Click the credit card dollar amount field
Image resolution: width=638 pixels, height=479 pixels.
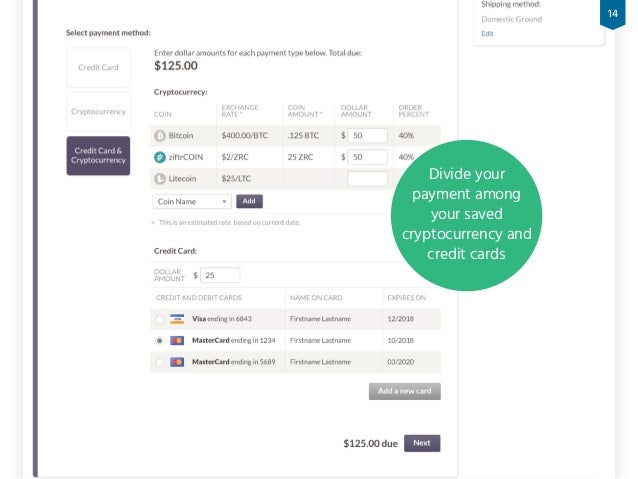click(x=220, y=275)
